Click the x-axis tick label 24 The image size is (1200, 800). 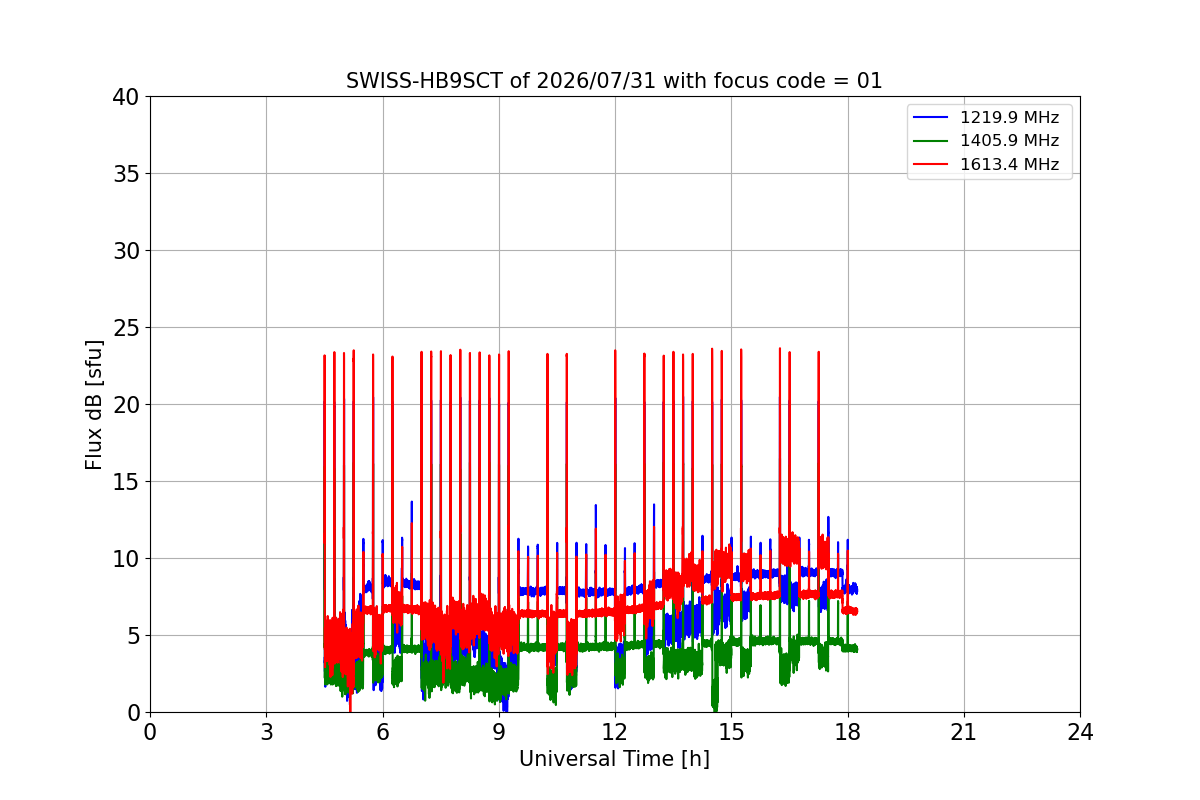[x=1079, y=732]
